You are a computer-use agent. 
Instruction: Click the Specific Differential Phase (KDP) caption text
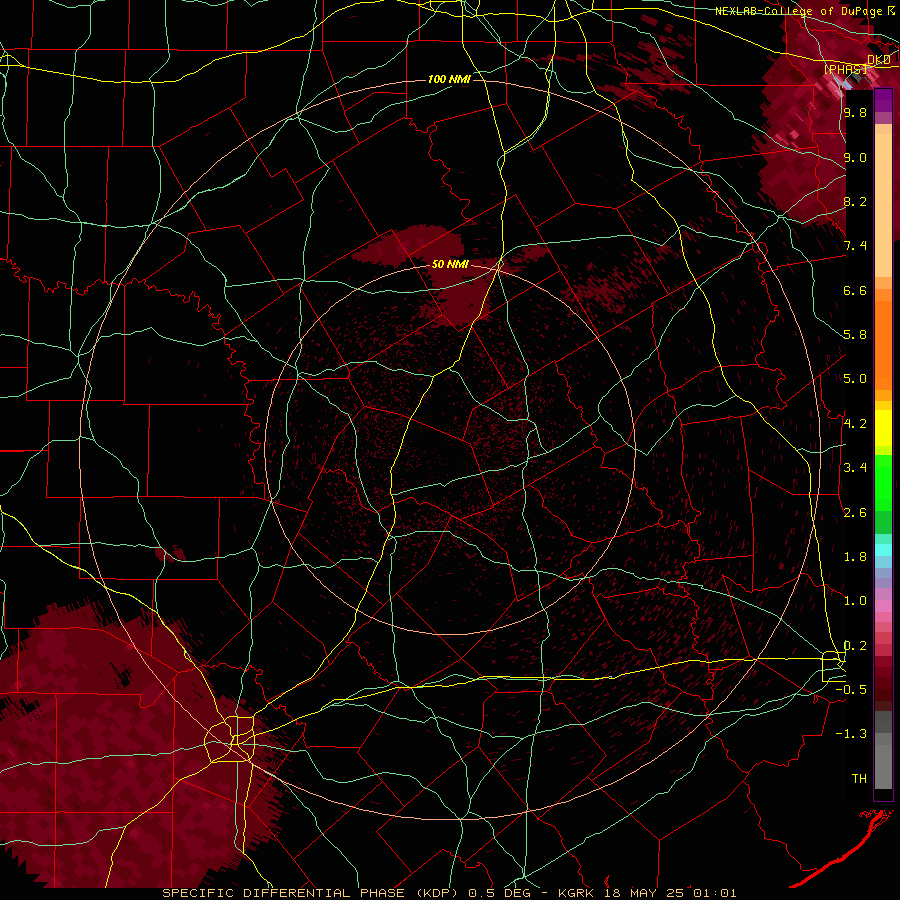(x=313, y=893)
